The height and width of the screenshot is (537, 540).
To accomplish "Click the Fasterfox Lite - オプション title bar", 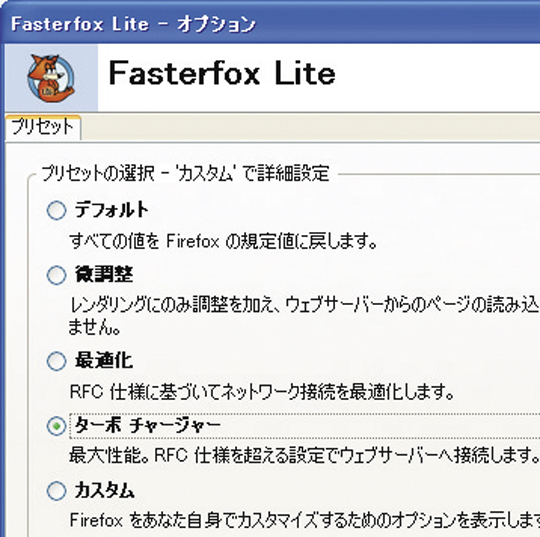I will pos(270,23).
